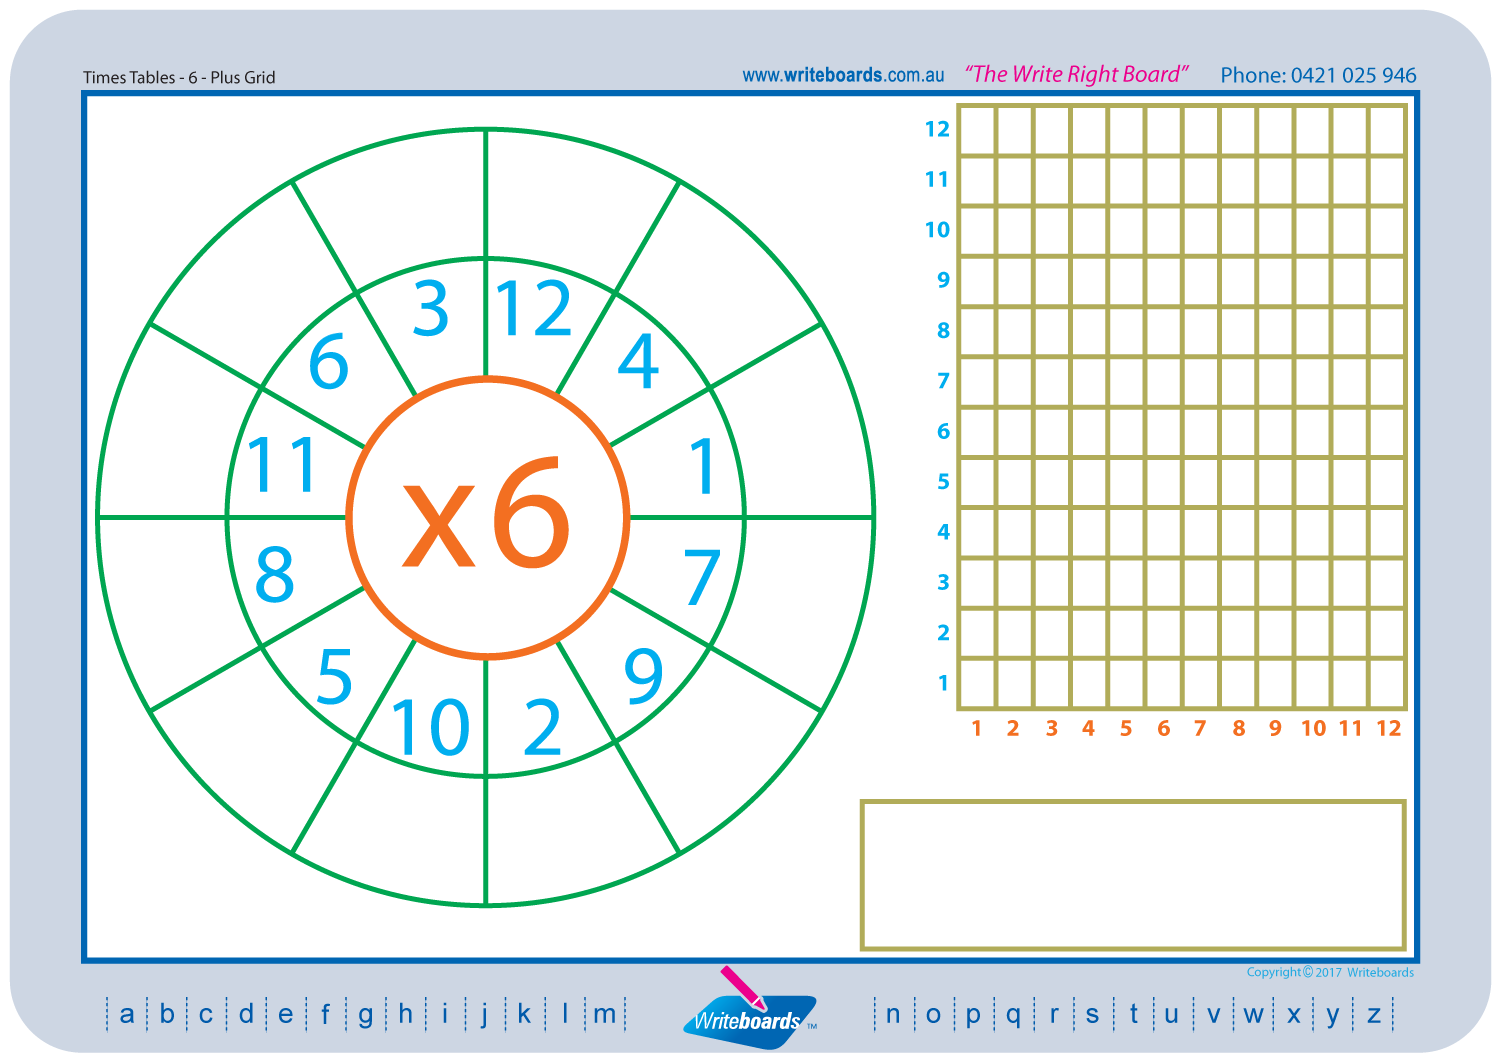Select the blue number 2 in the wheel

(543, 728)
